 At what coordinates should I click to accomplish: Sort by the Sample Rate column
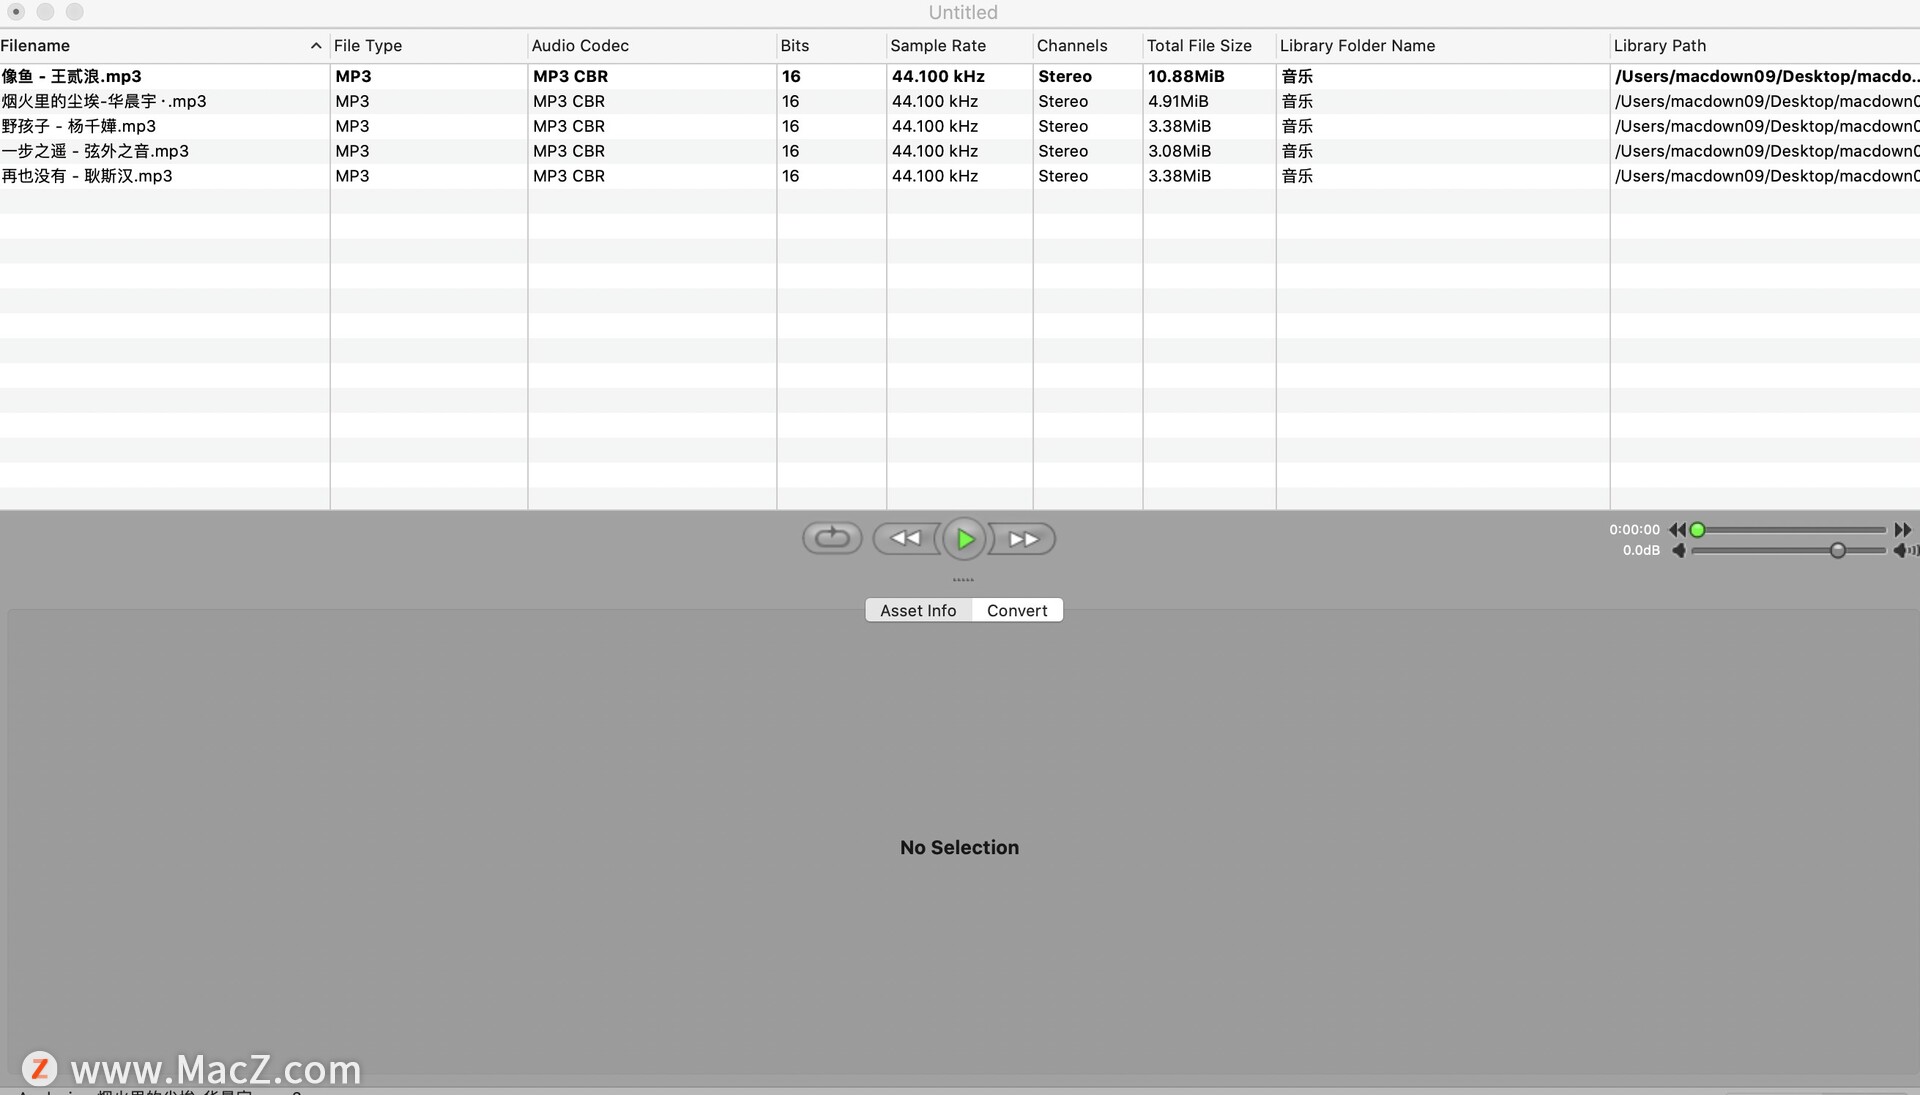[x=937, y=46]
